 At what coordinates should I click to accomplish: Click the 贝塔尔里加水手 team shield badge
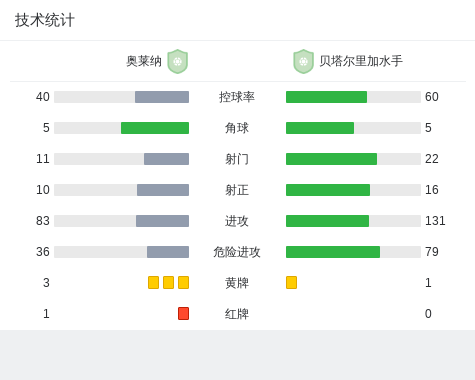click(303, 61)
